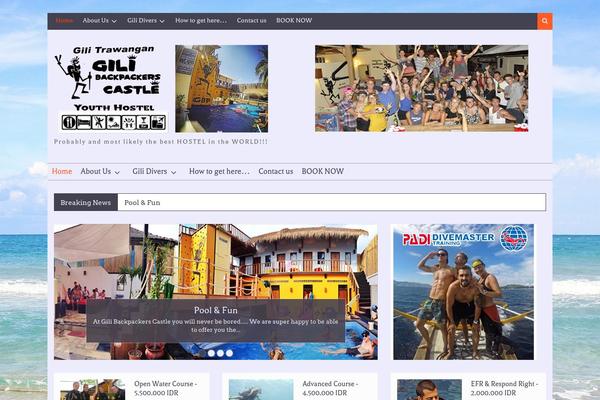
Task: Select Contact us in the lower navigation
Action: [x=276, y=171]
